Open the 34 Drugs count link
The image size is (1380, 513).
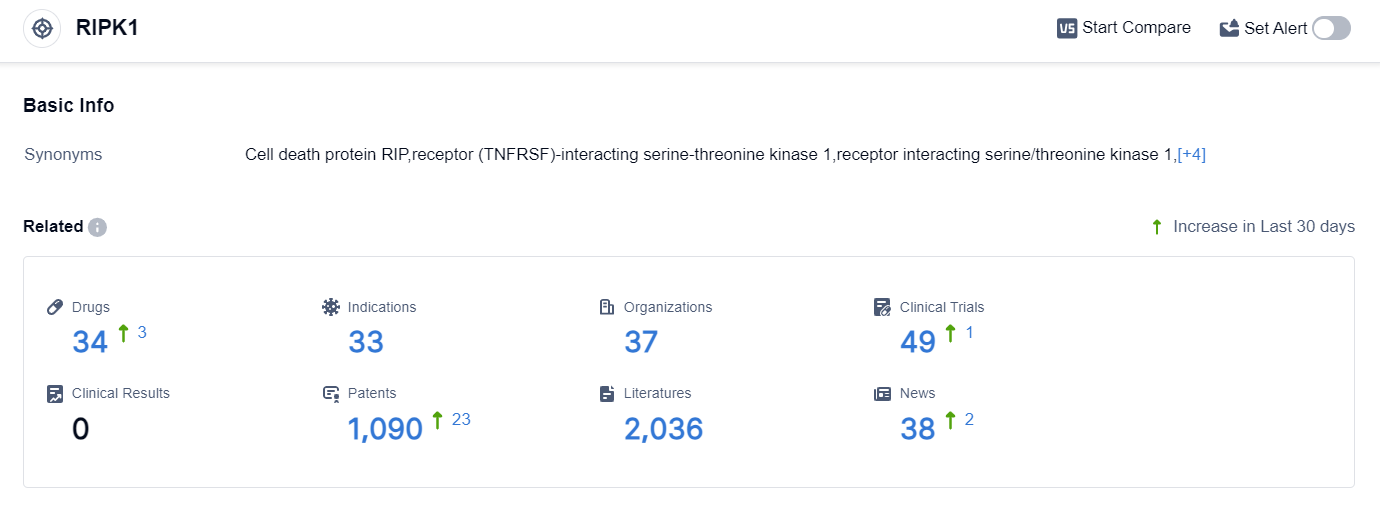point(90,342)
